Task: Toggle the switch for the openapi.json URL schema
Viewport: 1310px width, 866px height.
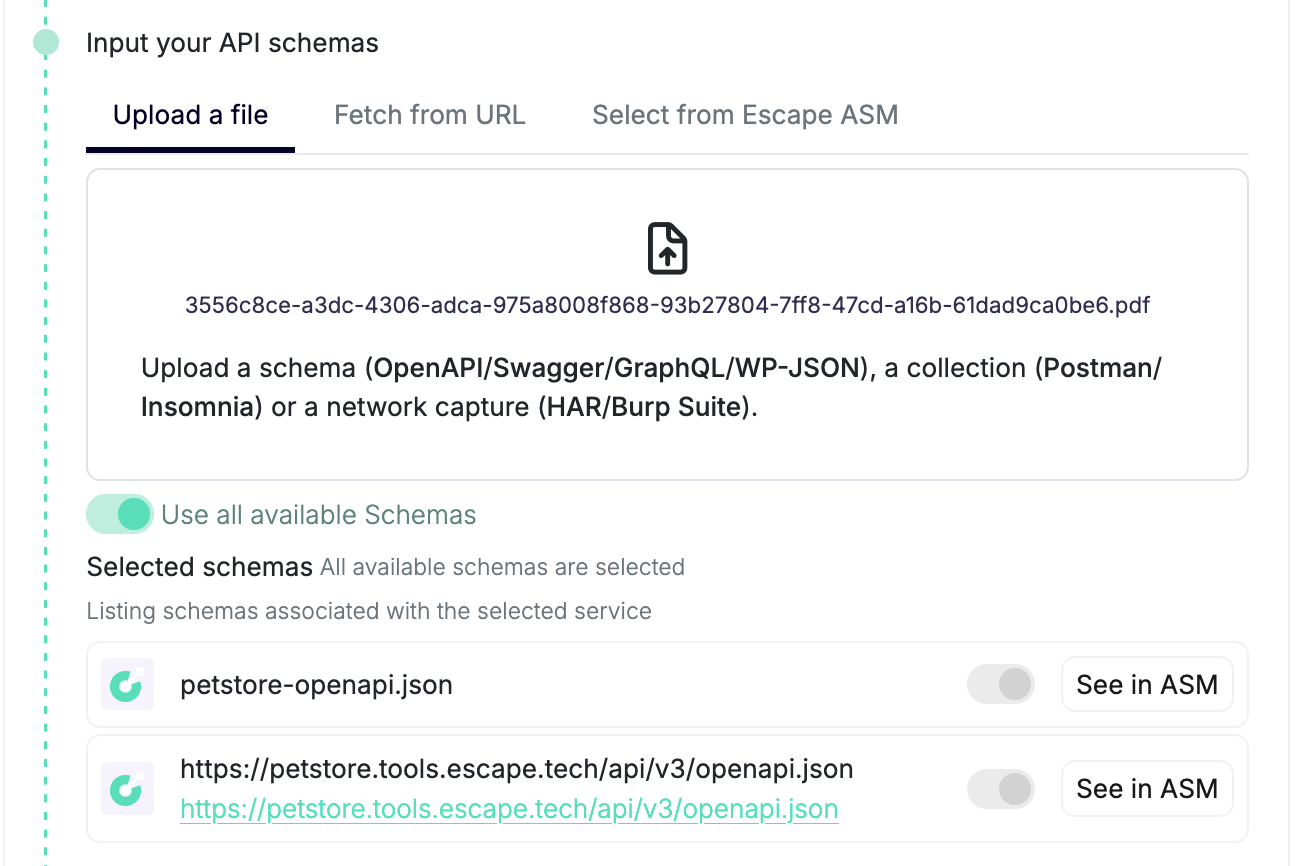Action: [x=1000, y=789]
